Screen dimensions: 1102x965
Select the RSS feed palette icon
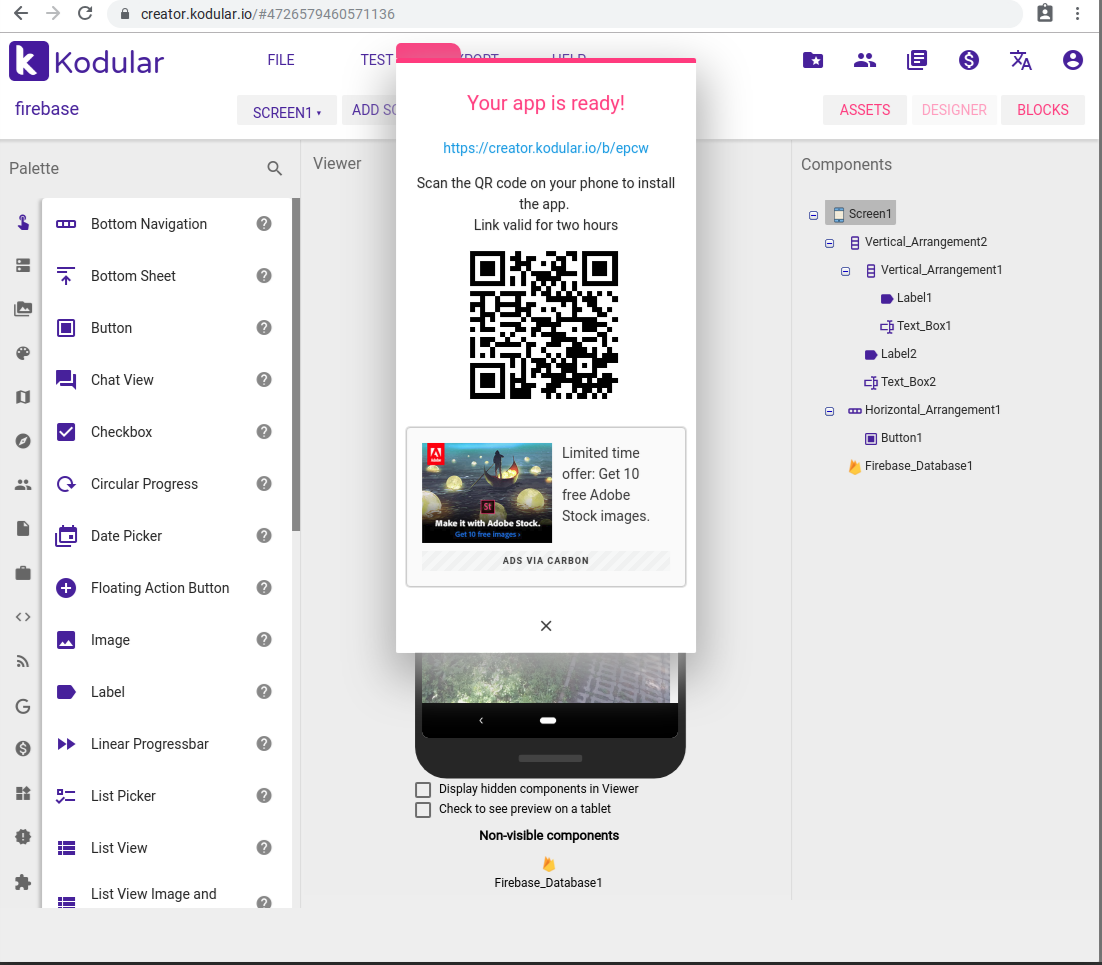23,661
